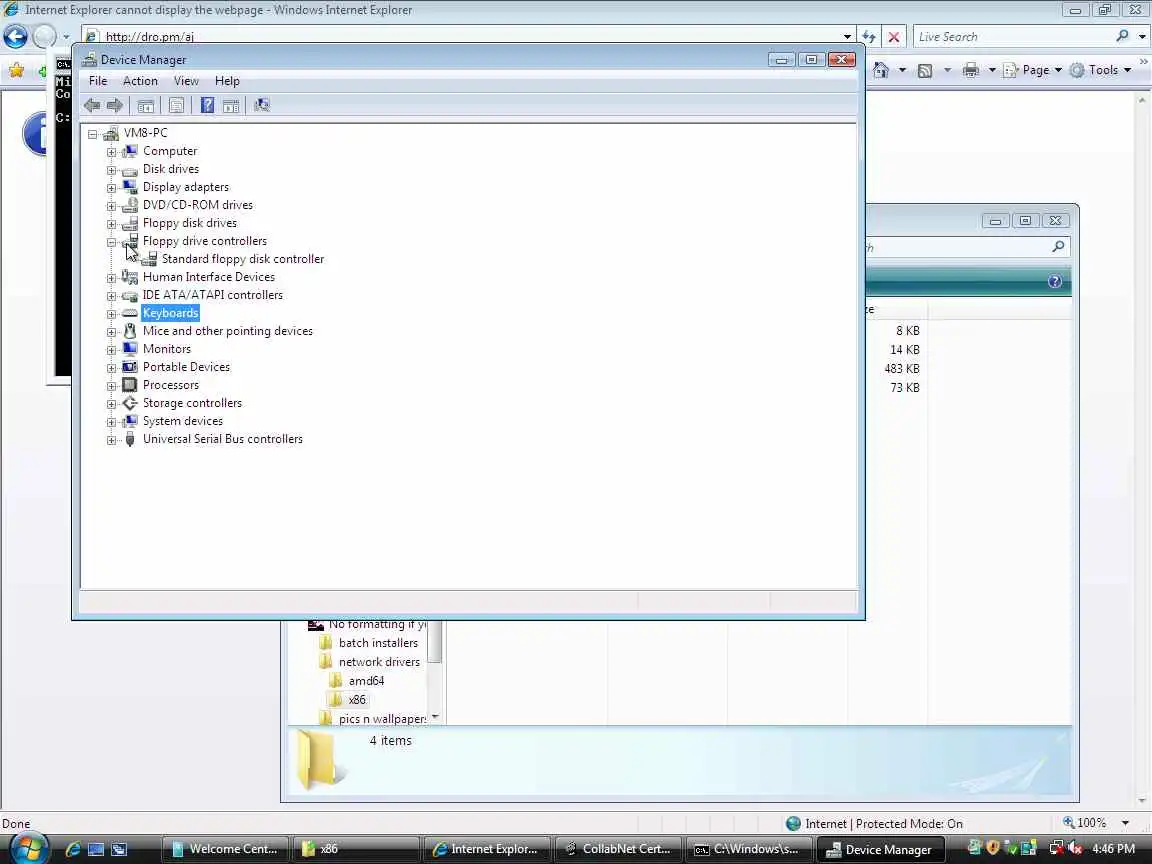1152x864 pixels.
Task: Expand the DVD/CD-ROM drives category
Action: [x=112, y=206]
